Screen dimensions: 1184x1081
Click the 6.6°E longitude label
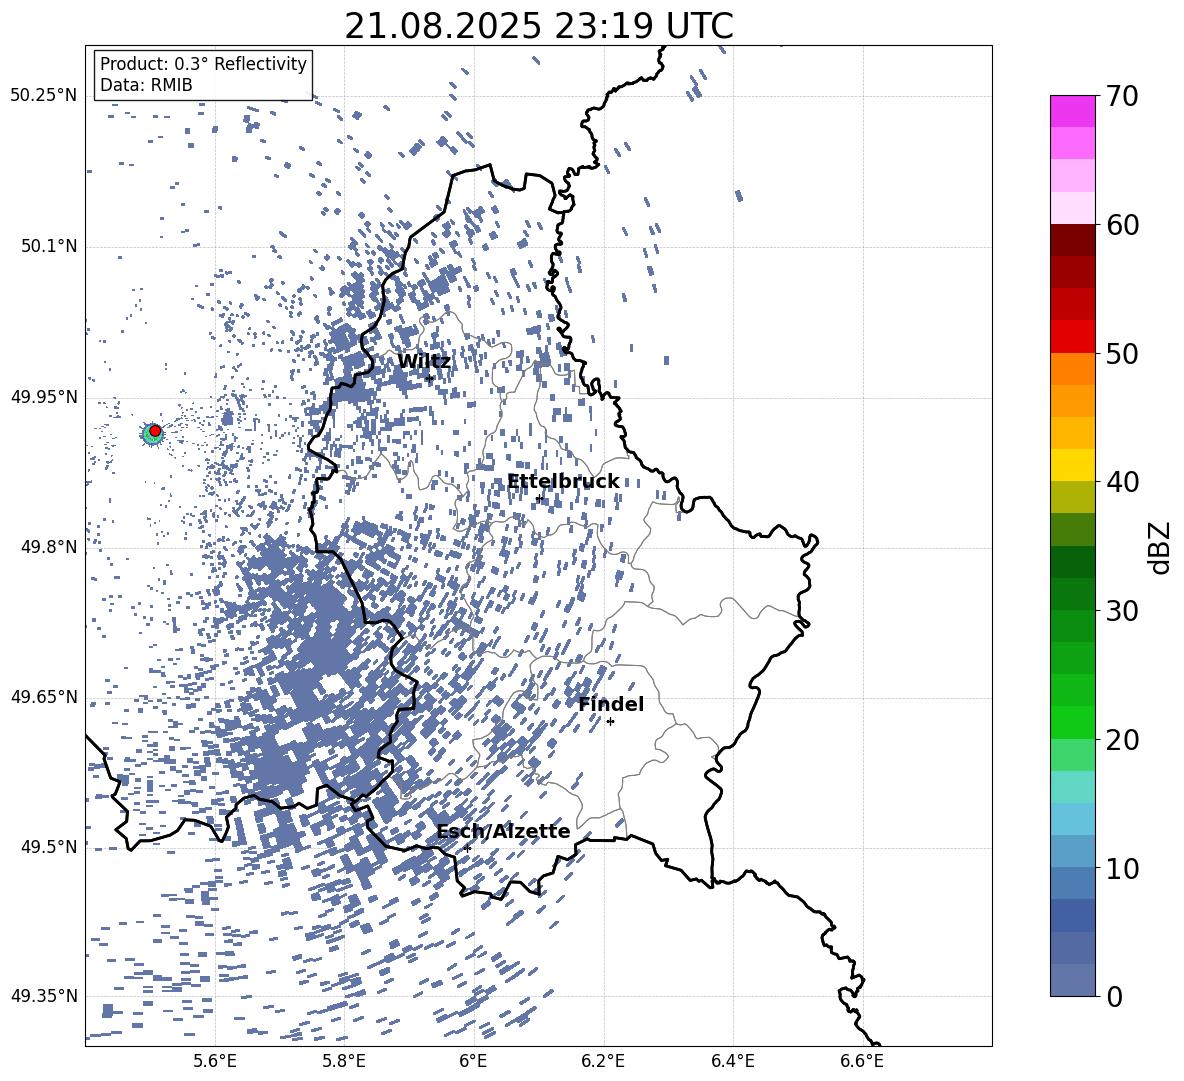pyautogui.click(x=862, y=1062)
